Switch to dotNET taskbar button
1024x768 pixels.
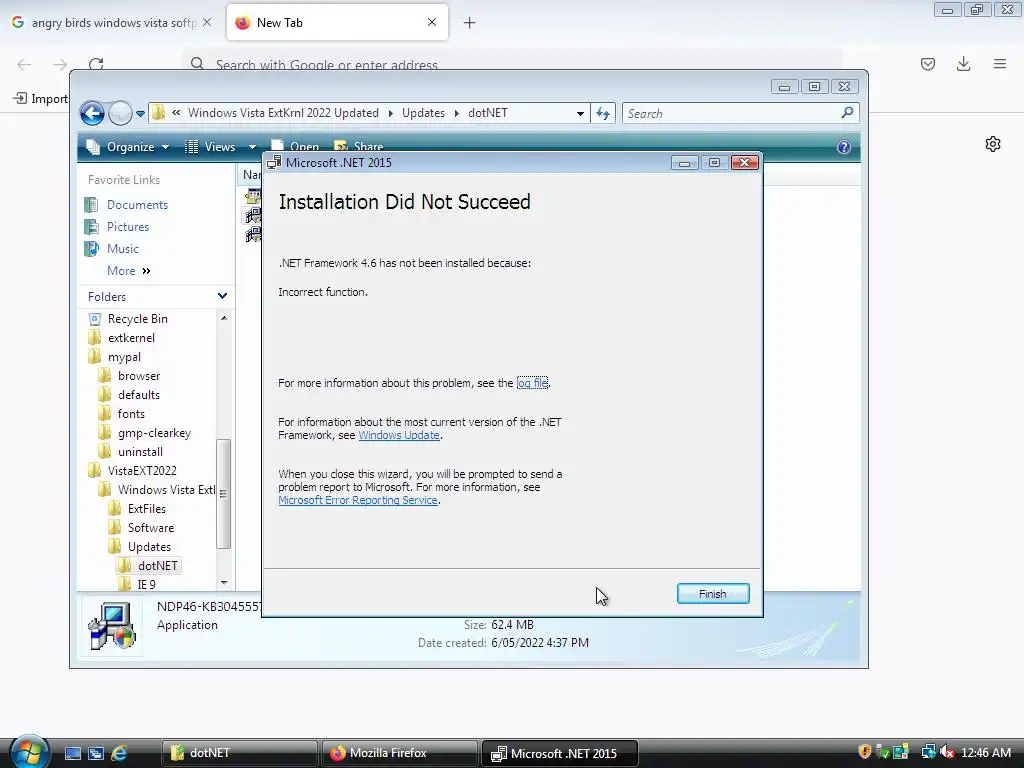[239, 754]
